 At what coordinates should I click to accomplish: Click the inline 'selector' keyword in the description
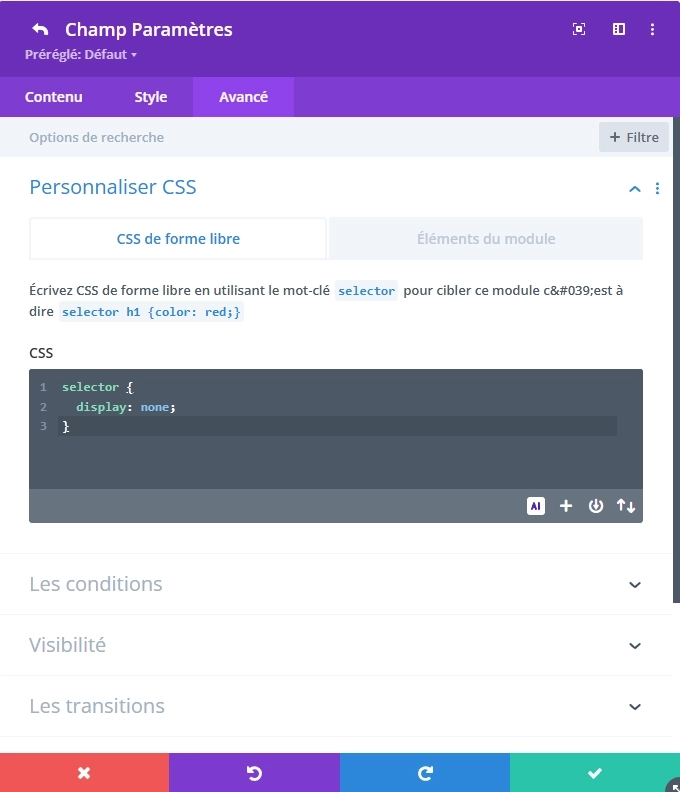(x=366, y=291)
